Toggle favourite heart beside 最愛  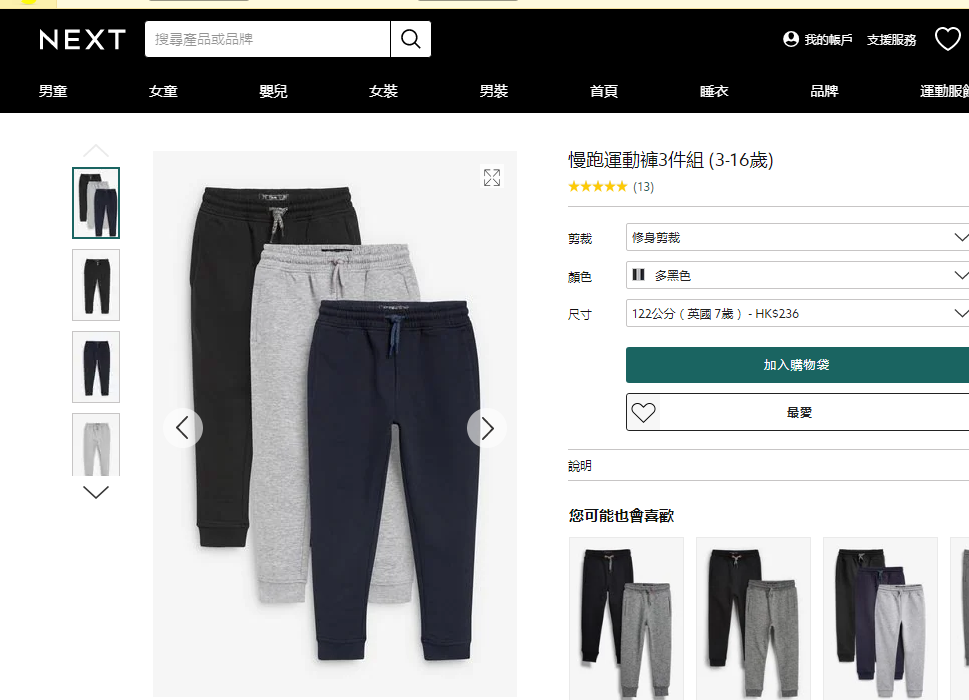pyautogui.click(x=643, y=412)
